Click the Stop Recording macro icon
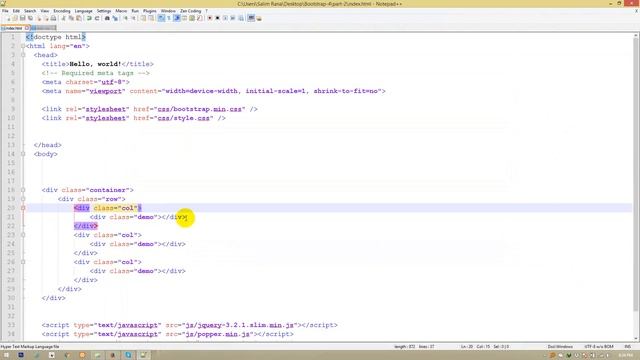The height and width of the screenshot is (360, 640). (x=217, y=18)
